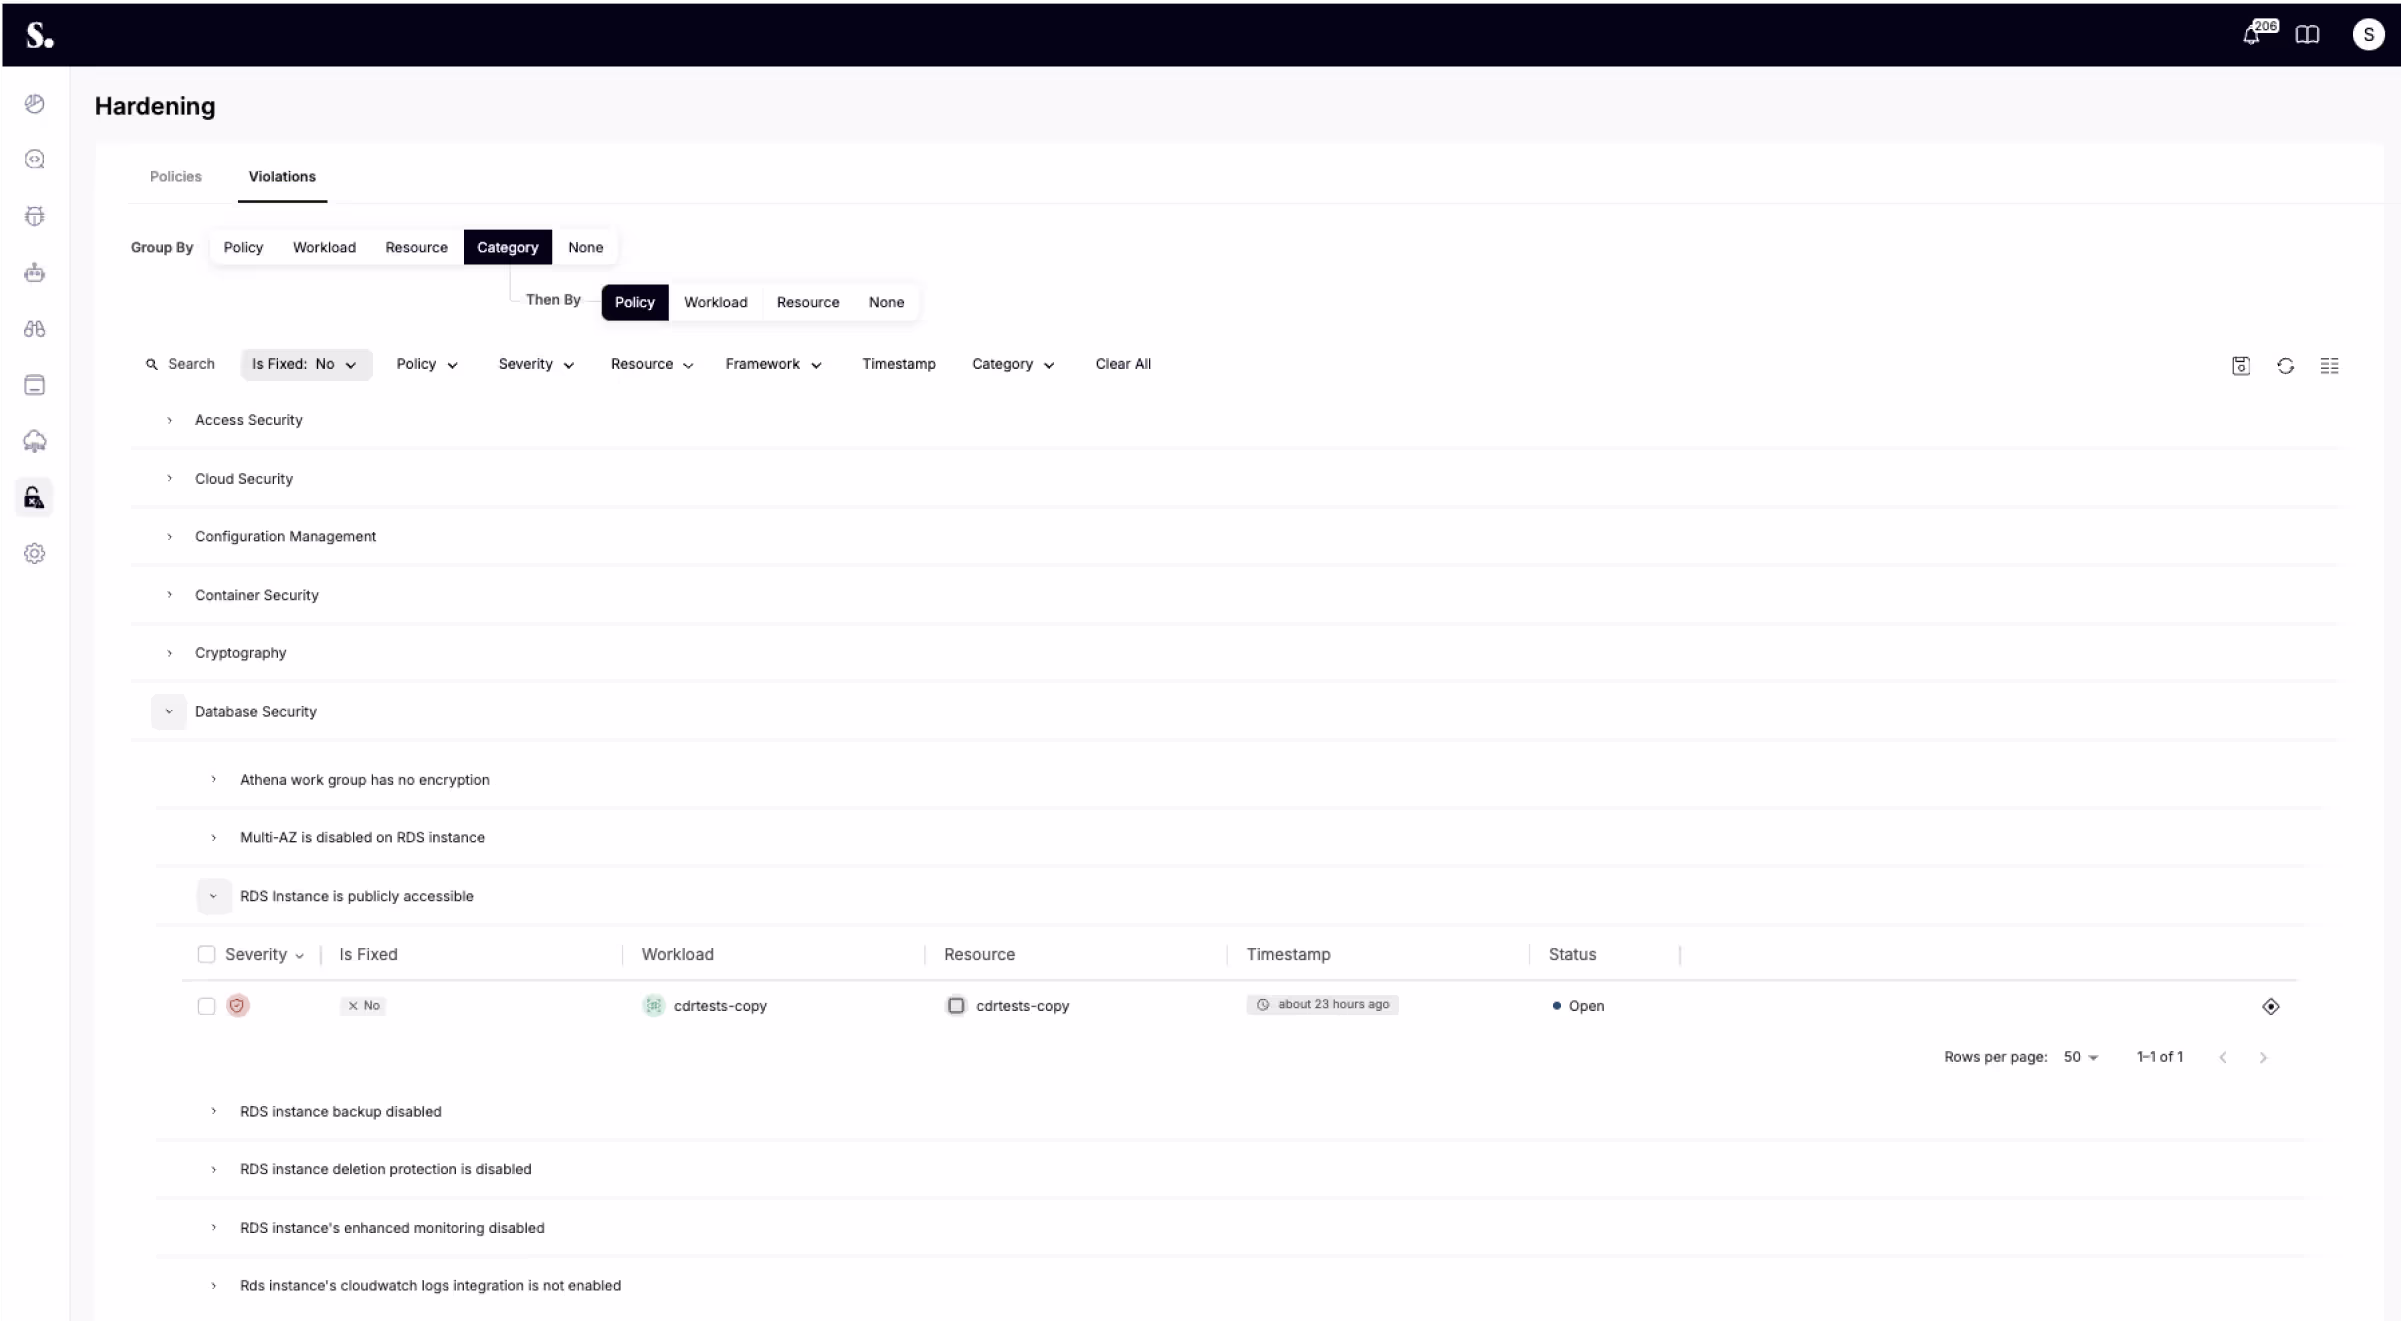2401x1321 pixels.
Task: Select the cloud security icon in sidebar
Action: coord(35,440)
